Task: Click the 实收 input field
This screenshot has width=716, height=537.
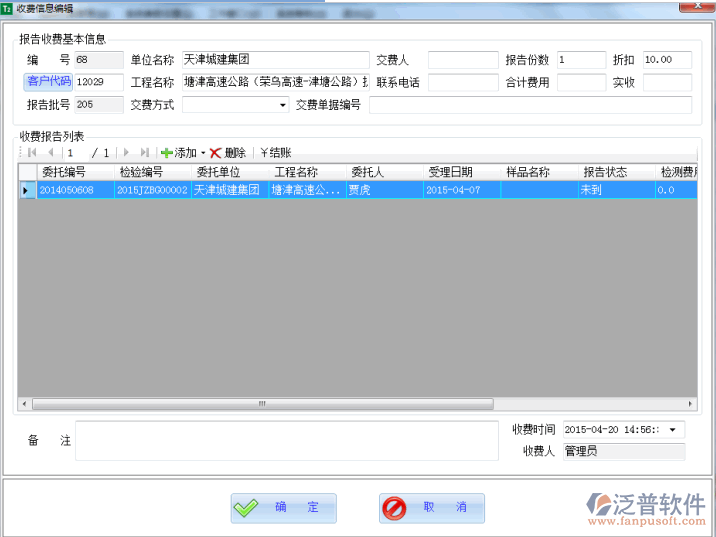Action: click(667, 82)
